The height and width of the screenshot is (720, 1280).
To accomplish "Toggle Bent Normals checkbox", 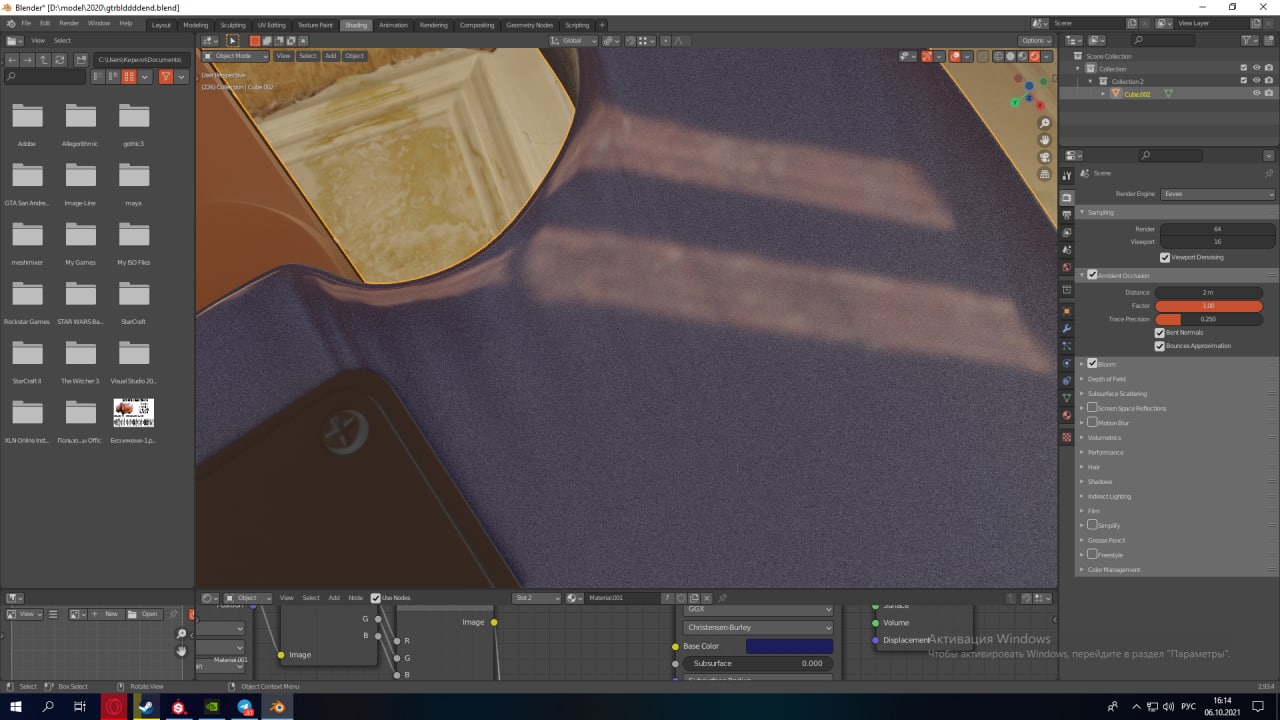I will pyautogui.click(x=1160, y=332).
